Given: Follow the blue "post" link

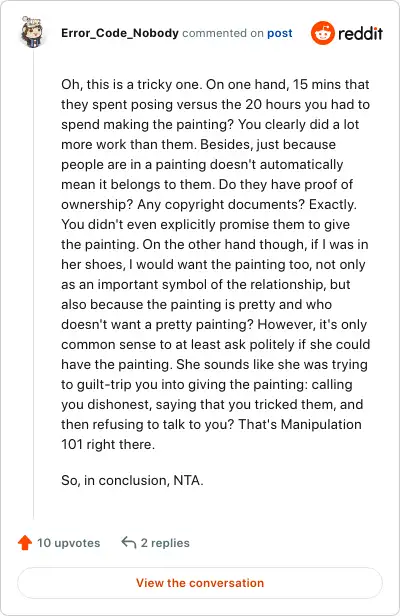Looking at the screenshot, I should 280,33.
